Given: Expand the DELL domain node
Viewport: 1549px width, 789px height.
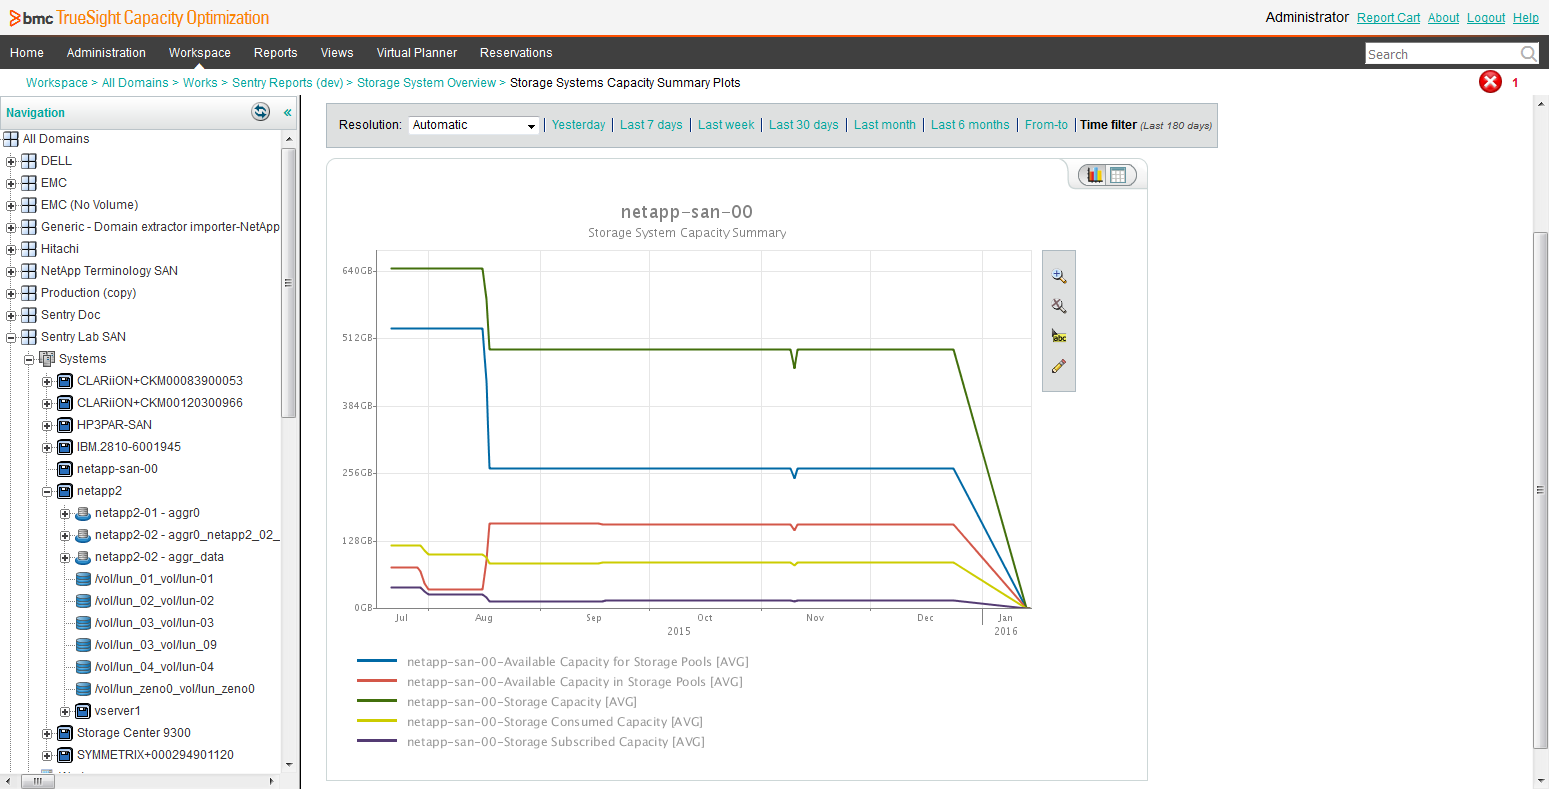Looking at the screenshot, I should [x=11, y=161].
